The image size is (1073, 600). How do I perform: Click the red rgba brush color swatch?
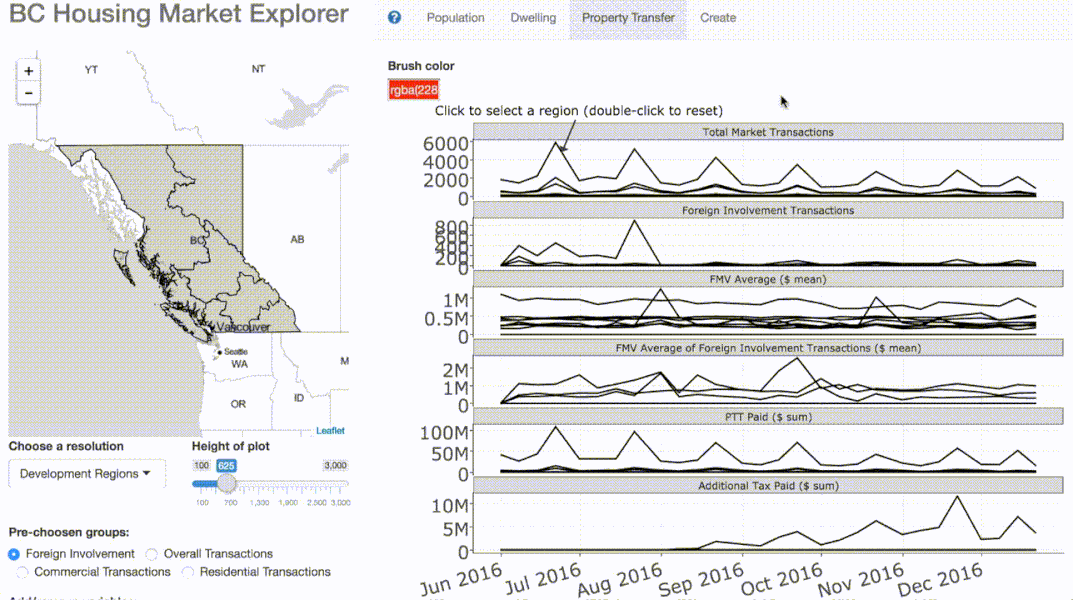[413, 89]
